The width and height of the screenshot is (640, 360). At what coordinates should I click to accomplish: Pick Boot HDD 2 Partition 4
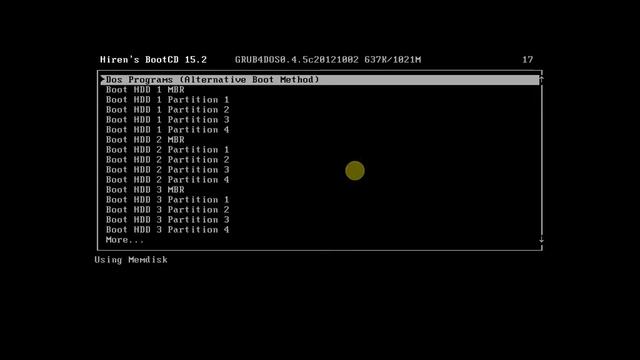coord(167,180)
